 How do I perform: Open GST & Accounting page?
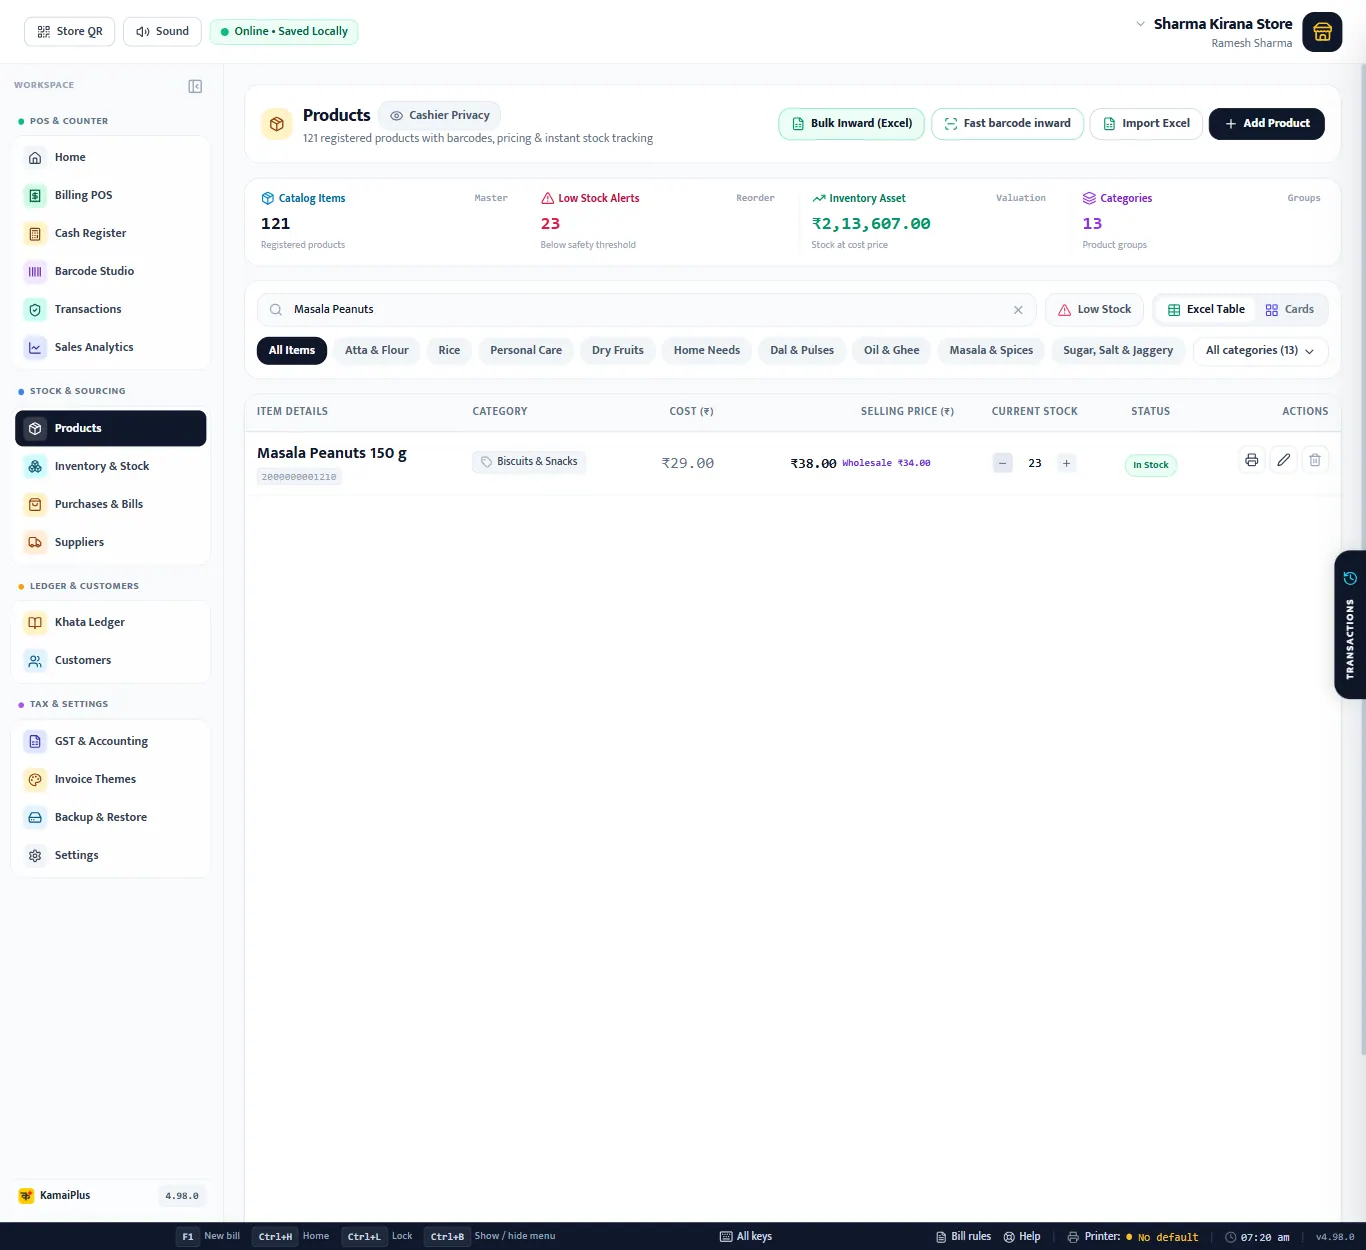tap(111, 741)
